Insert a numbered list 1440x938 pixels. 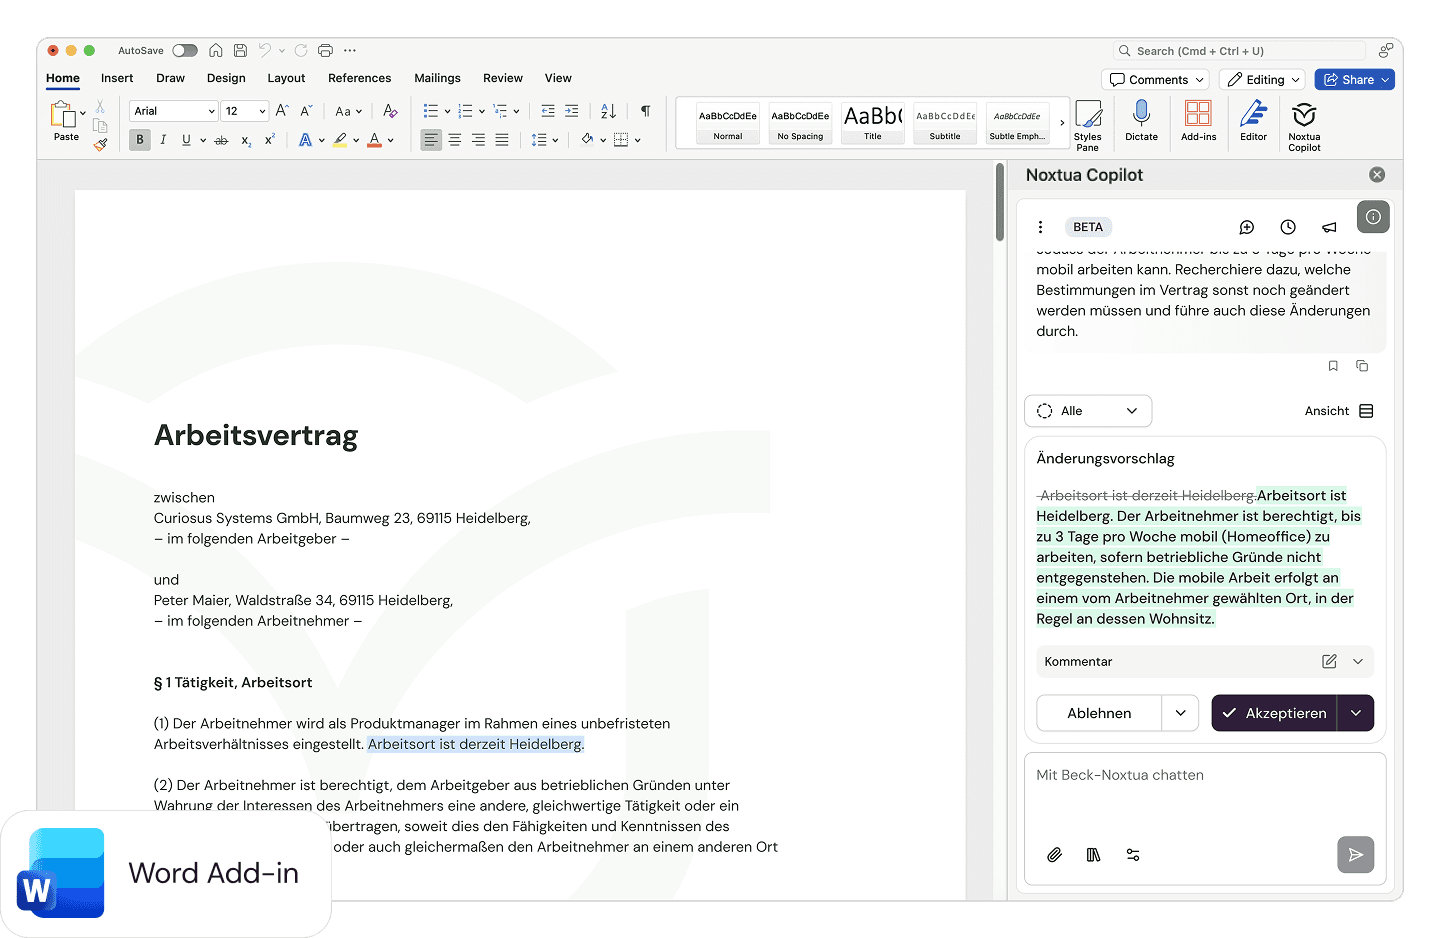point(465,111)
